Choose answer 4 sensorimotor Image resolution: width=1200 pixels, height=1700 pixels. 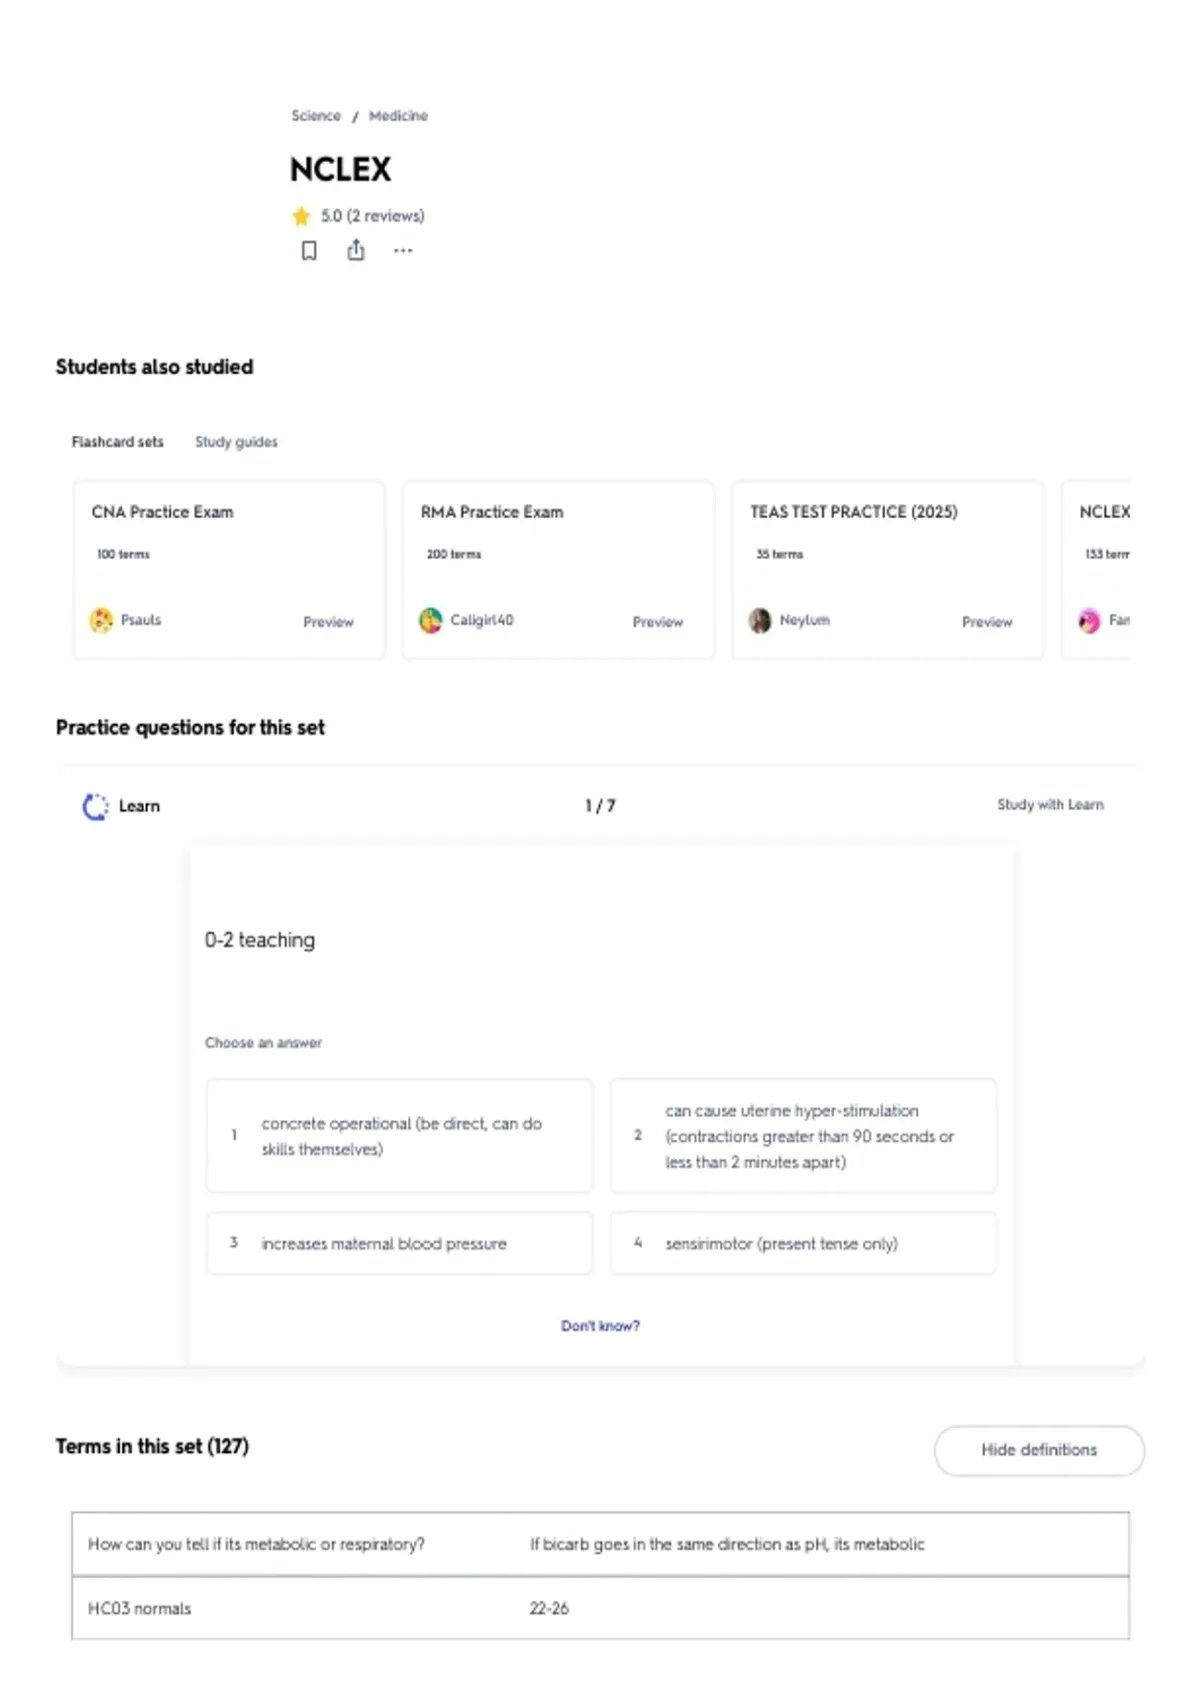pyautogui.click(x=803, y=1243)
